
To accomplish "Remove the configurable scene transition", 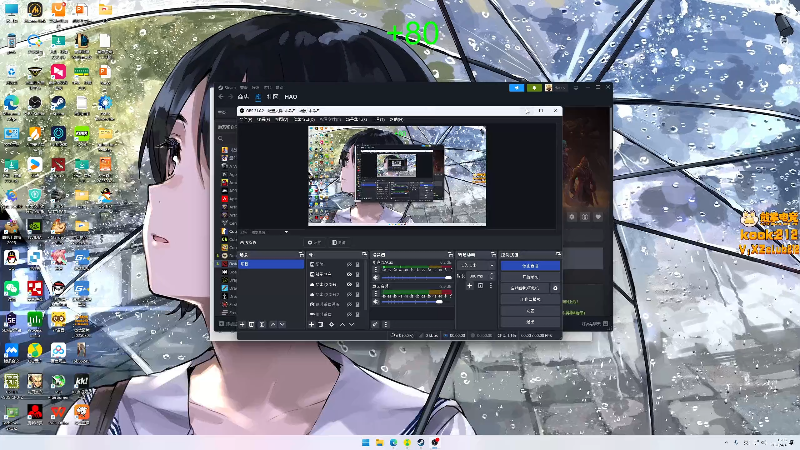I will click(x=480, y=286).
